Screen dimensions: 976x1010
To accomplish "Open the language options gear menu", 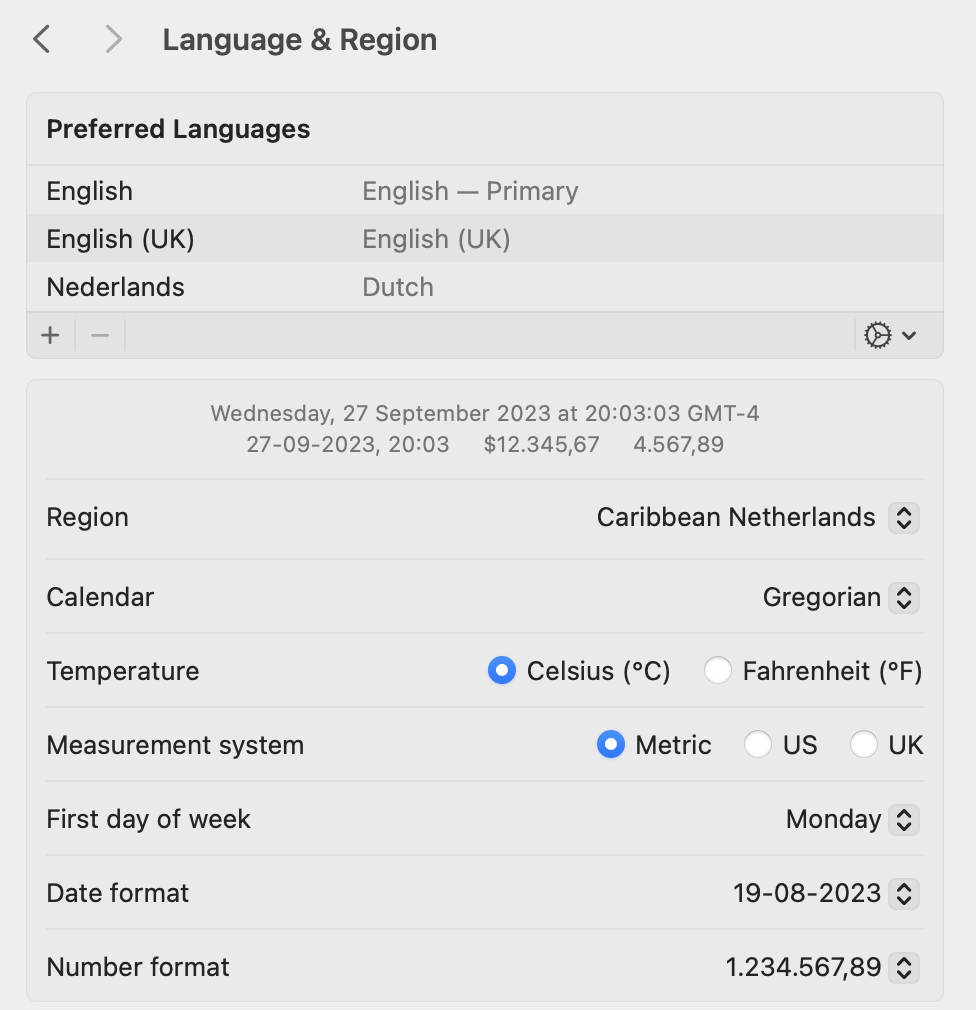I will tap(878, 335).
